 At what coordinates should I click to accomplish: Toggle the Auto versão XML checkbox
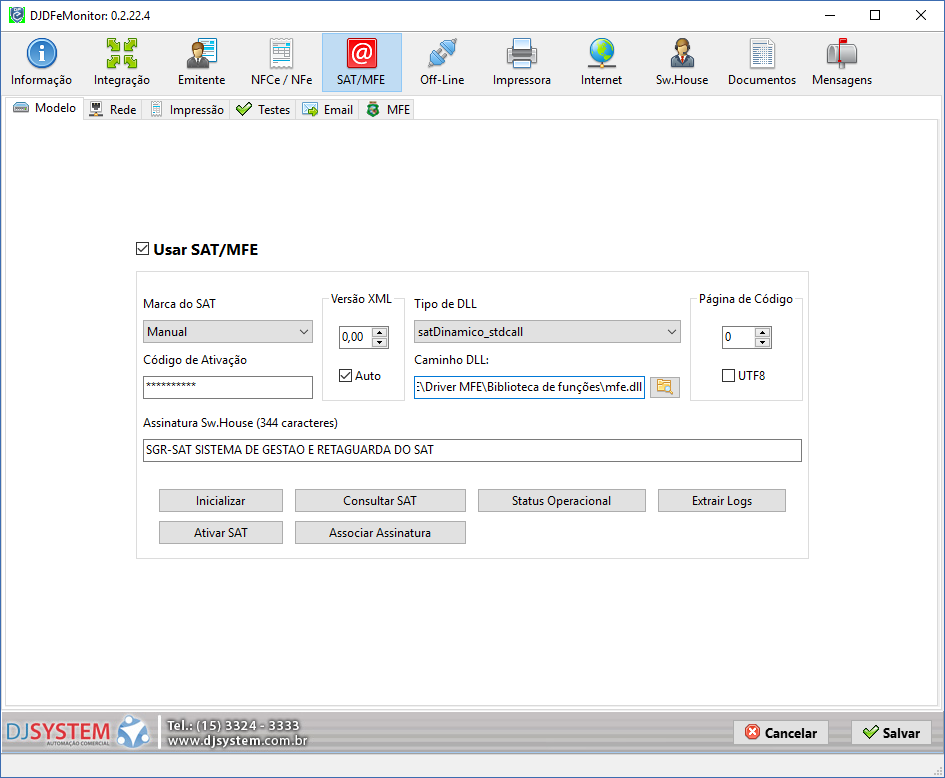click(x=346, y=376)
